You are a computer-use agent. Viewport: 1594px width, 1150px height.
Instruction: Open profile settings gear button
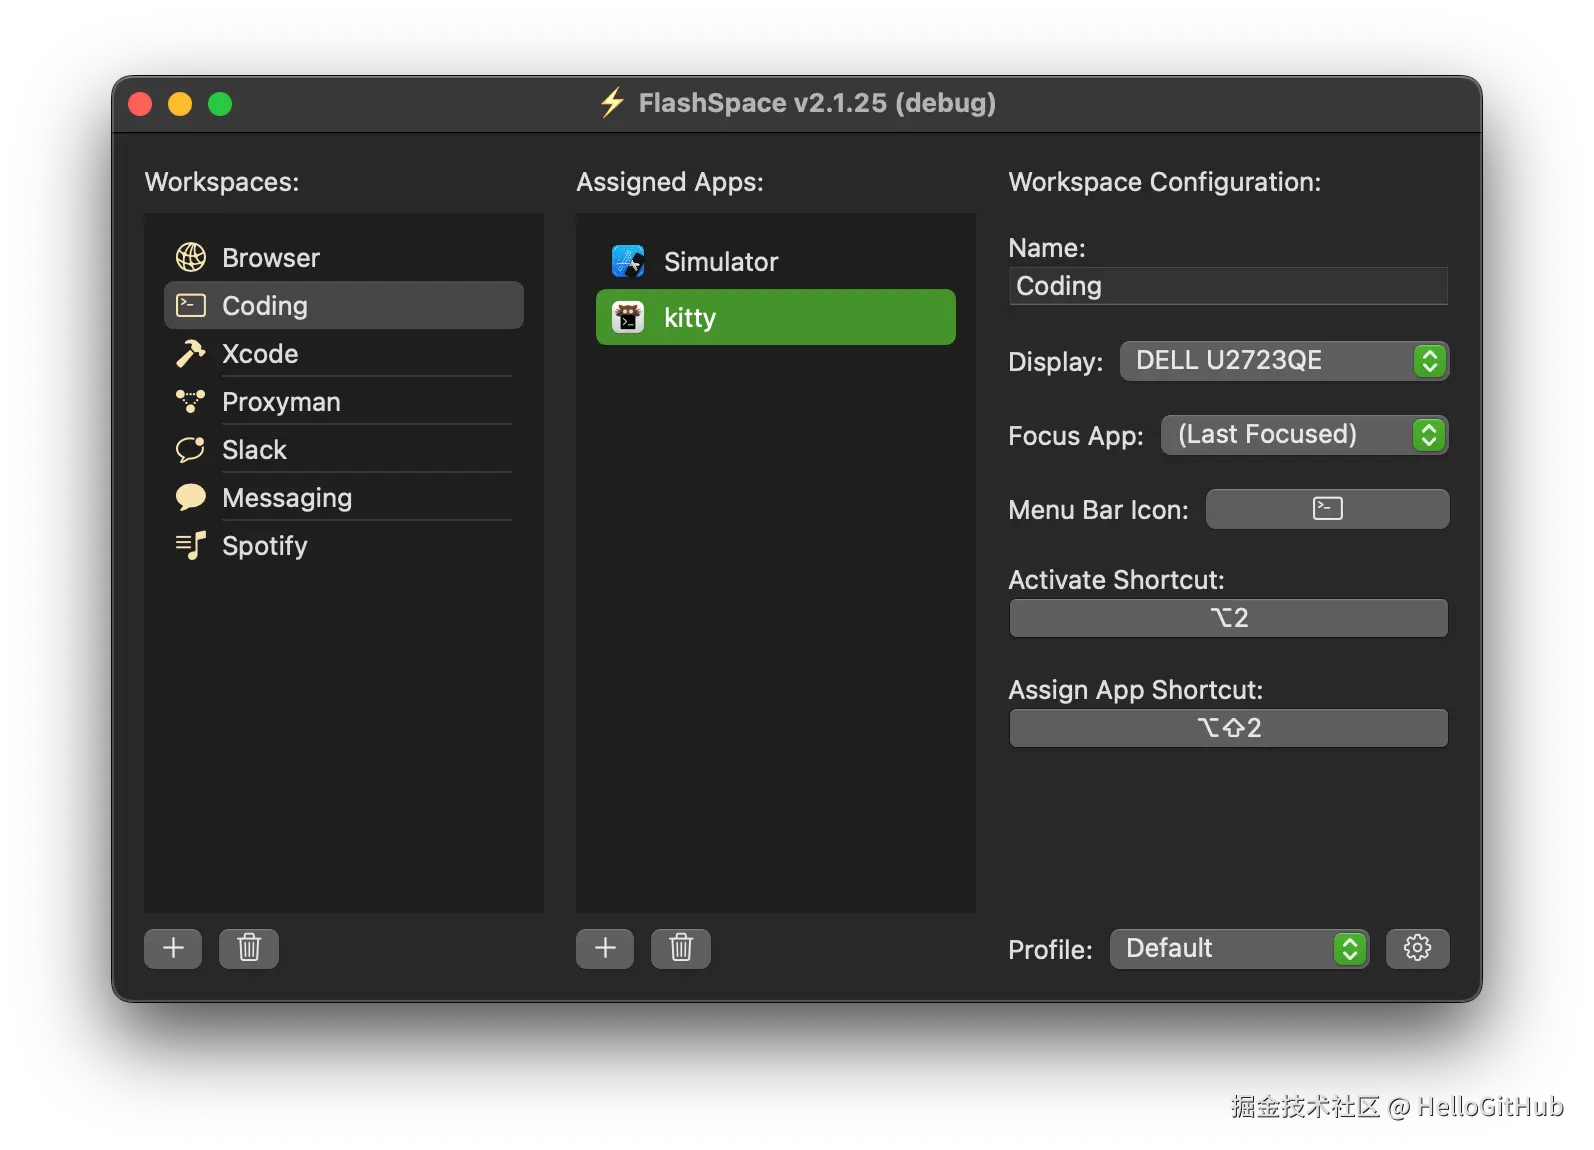pyautogui.click(x=1417, y=948)
